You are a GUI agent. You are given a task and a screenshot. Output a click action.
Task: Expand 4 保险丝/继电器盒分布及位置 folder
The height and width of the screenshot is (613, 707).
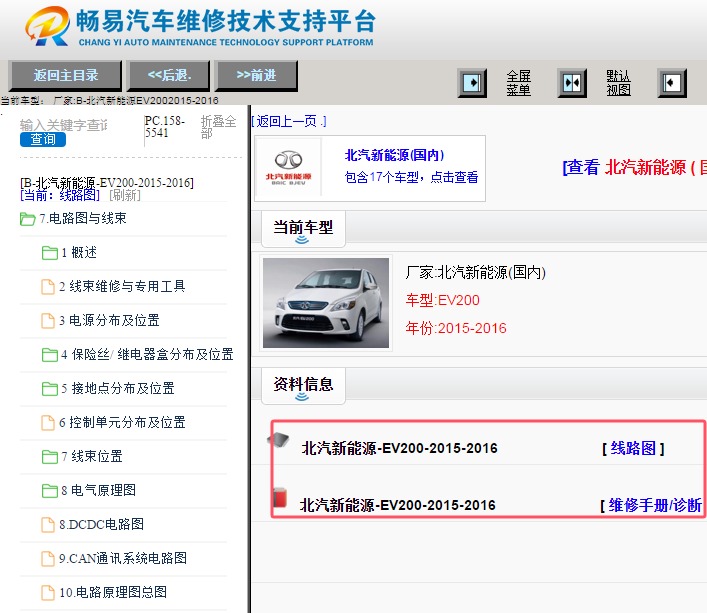pyautogui.click(x=147, y=354)
